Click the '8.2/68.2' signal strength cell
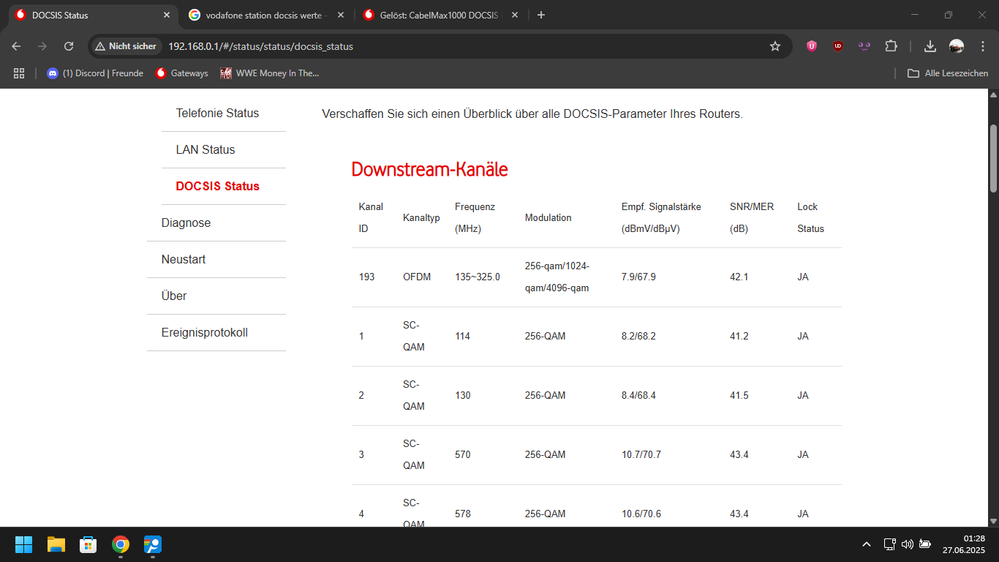Viewport: 999px width, 562px height. click(638, 336)
